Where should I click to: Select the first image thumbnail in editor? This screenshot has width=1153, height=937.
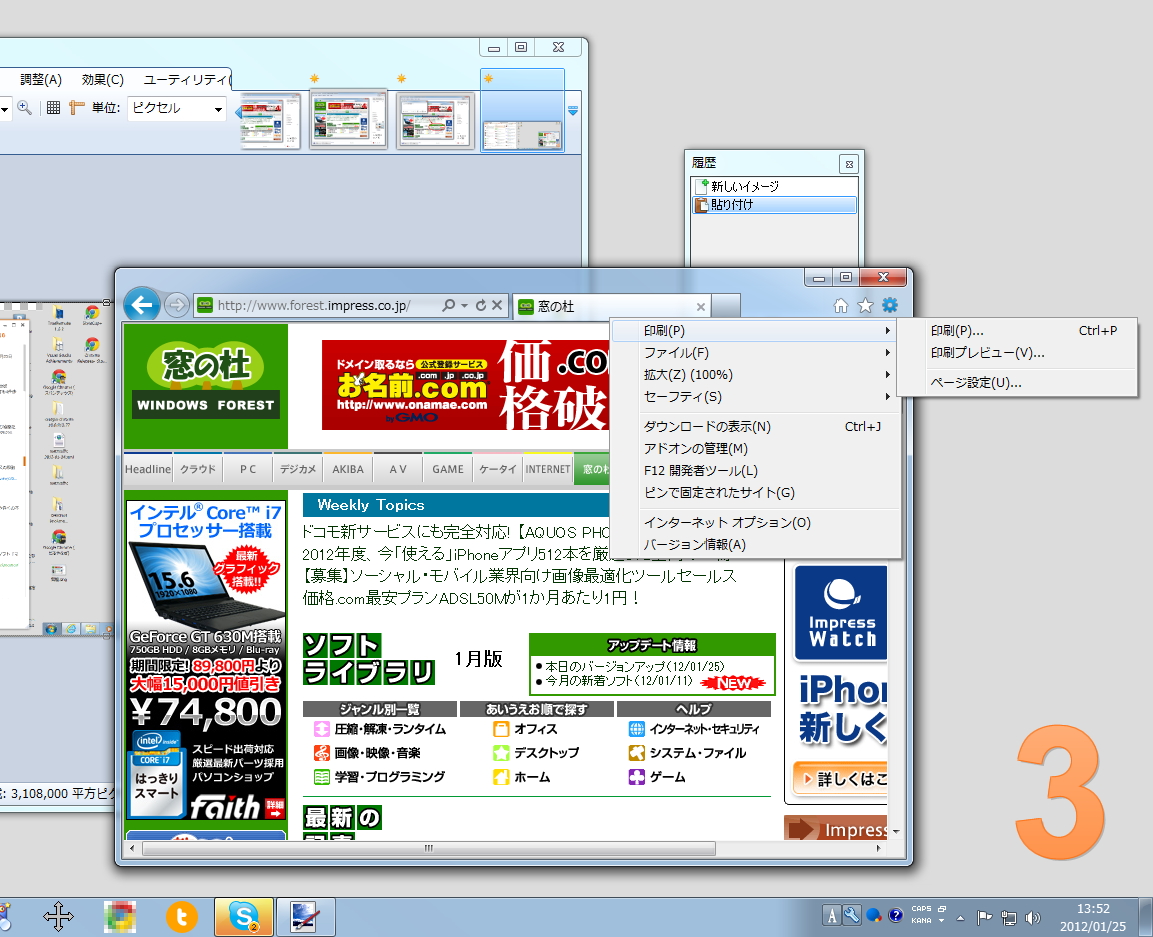[270, 121]
